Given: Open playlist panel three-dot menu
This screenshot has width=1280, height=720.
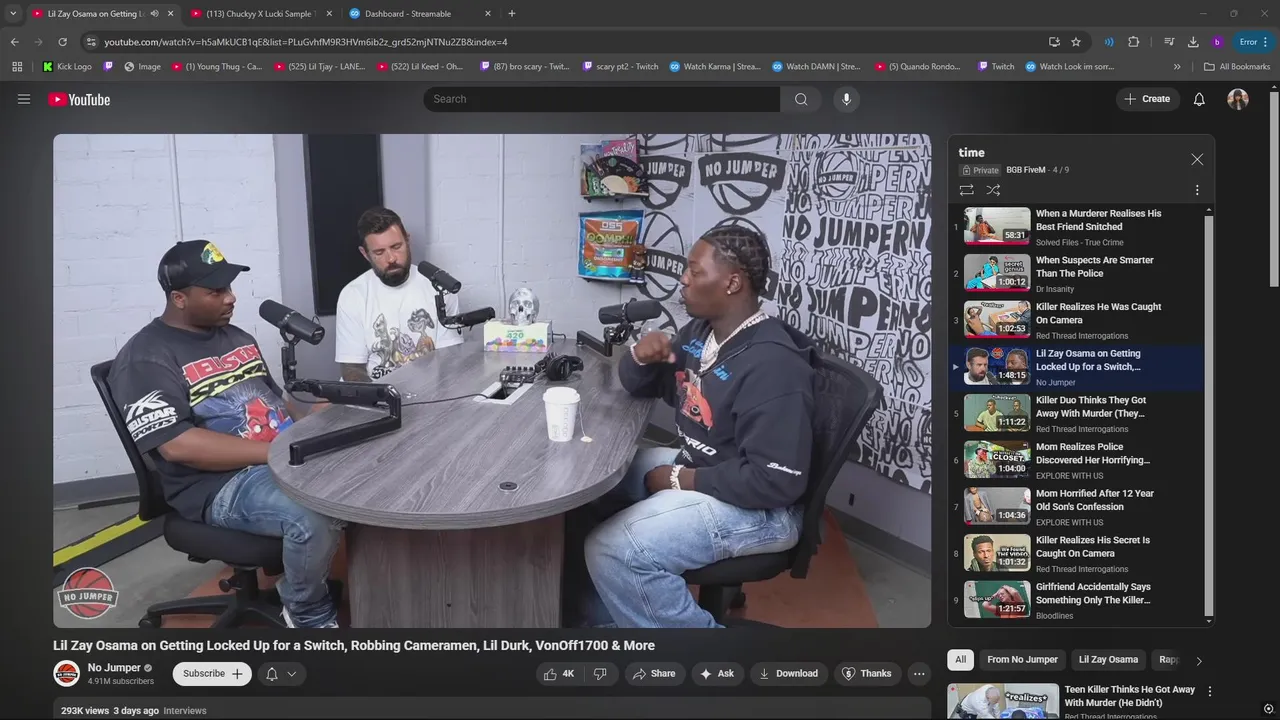Looking at the screenshot, I should pos(1197,190).
